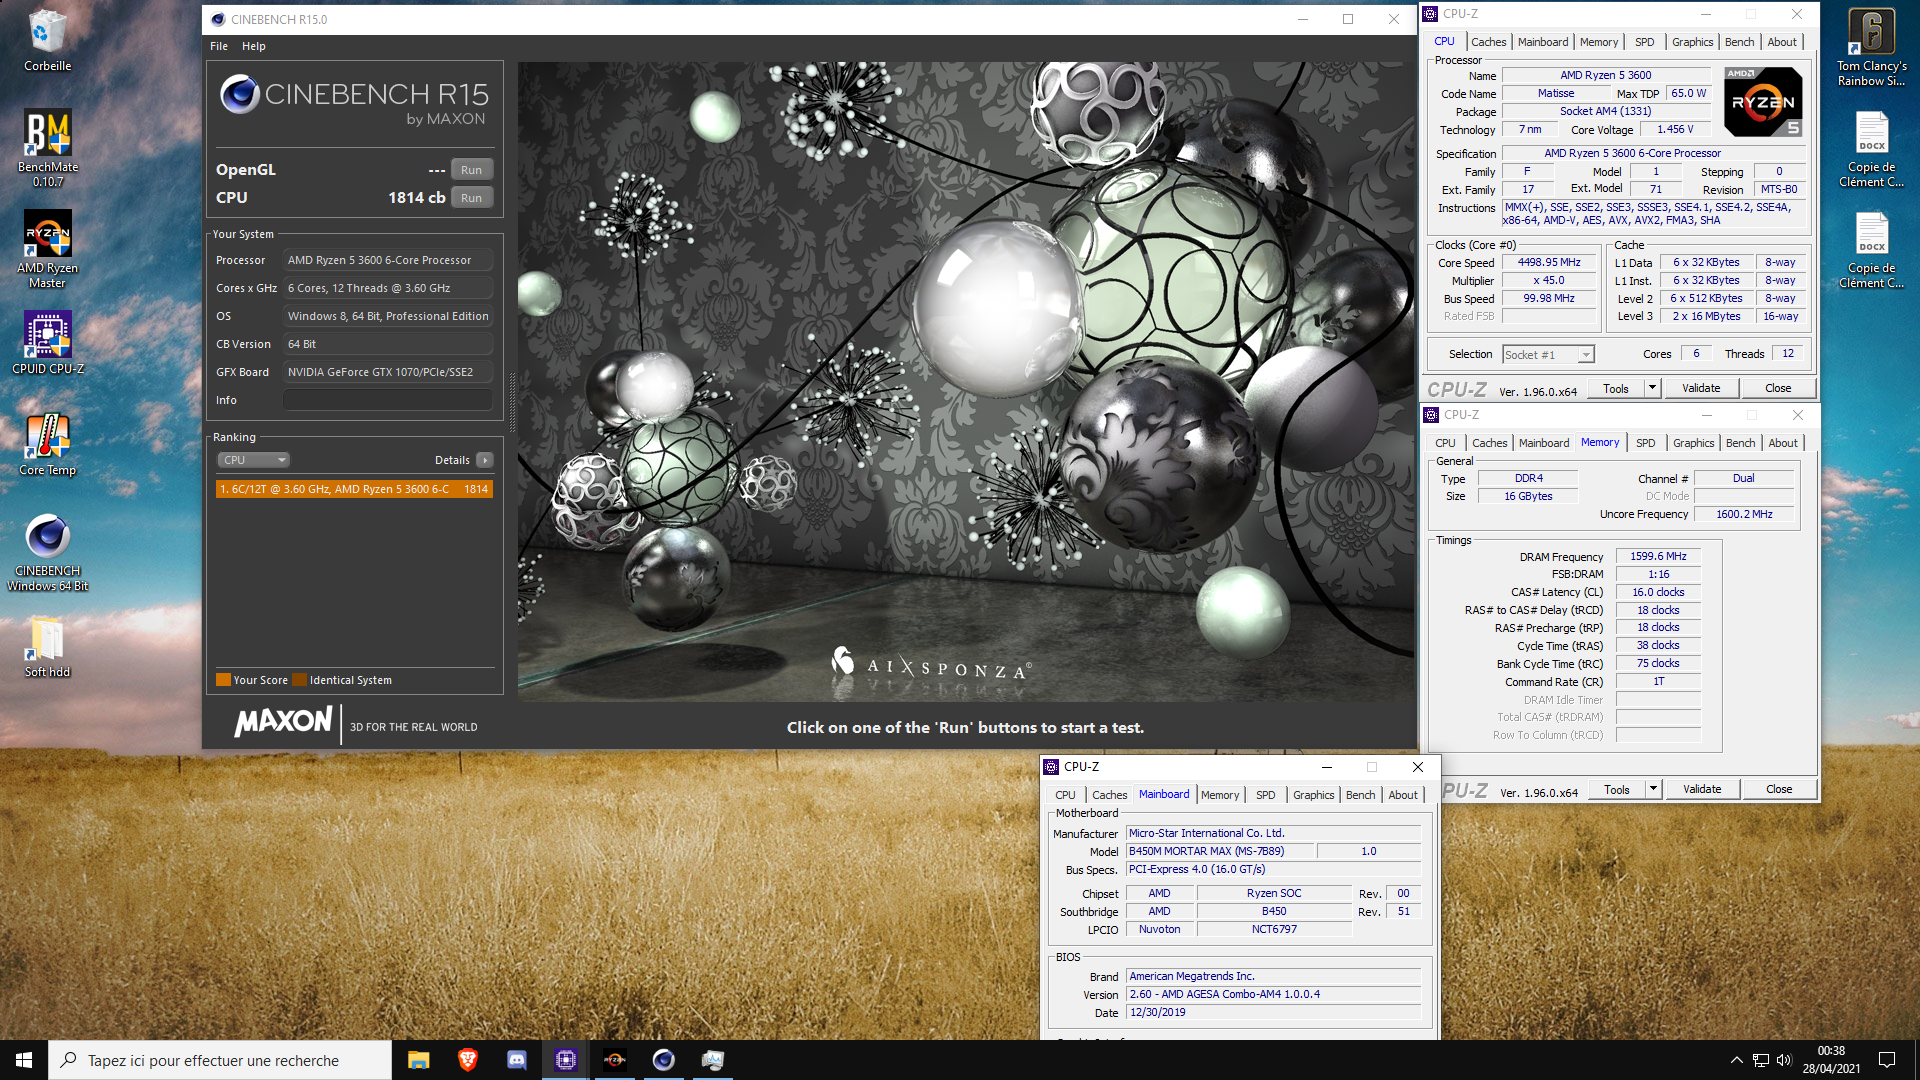Click the Core Speed 4498.95 MHz value
Viewport: 1920px width, 1080px height.
coord(1549,262)
